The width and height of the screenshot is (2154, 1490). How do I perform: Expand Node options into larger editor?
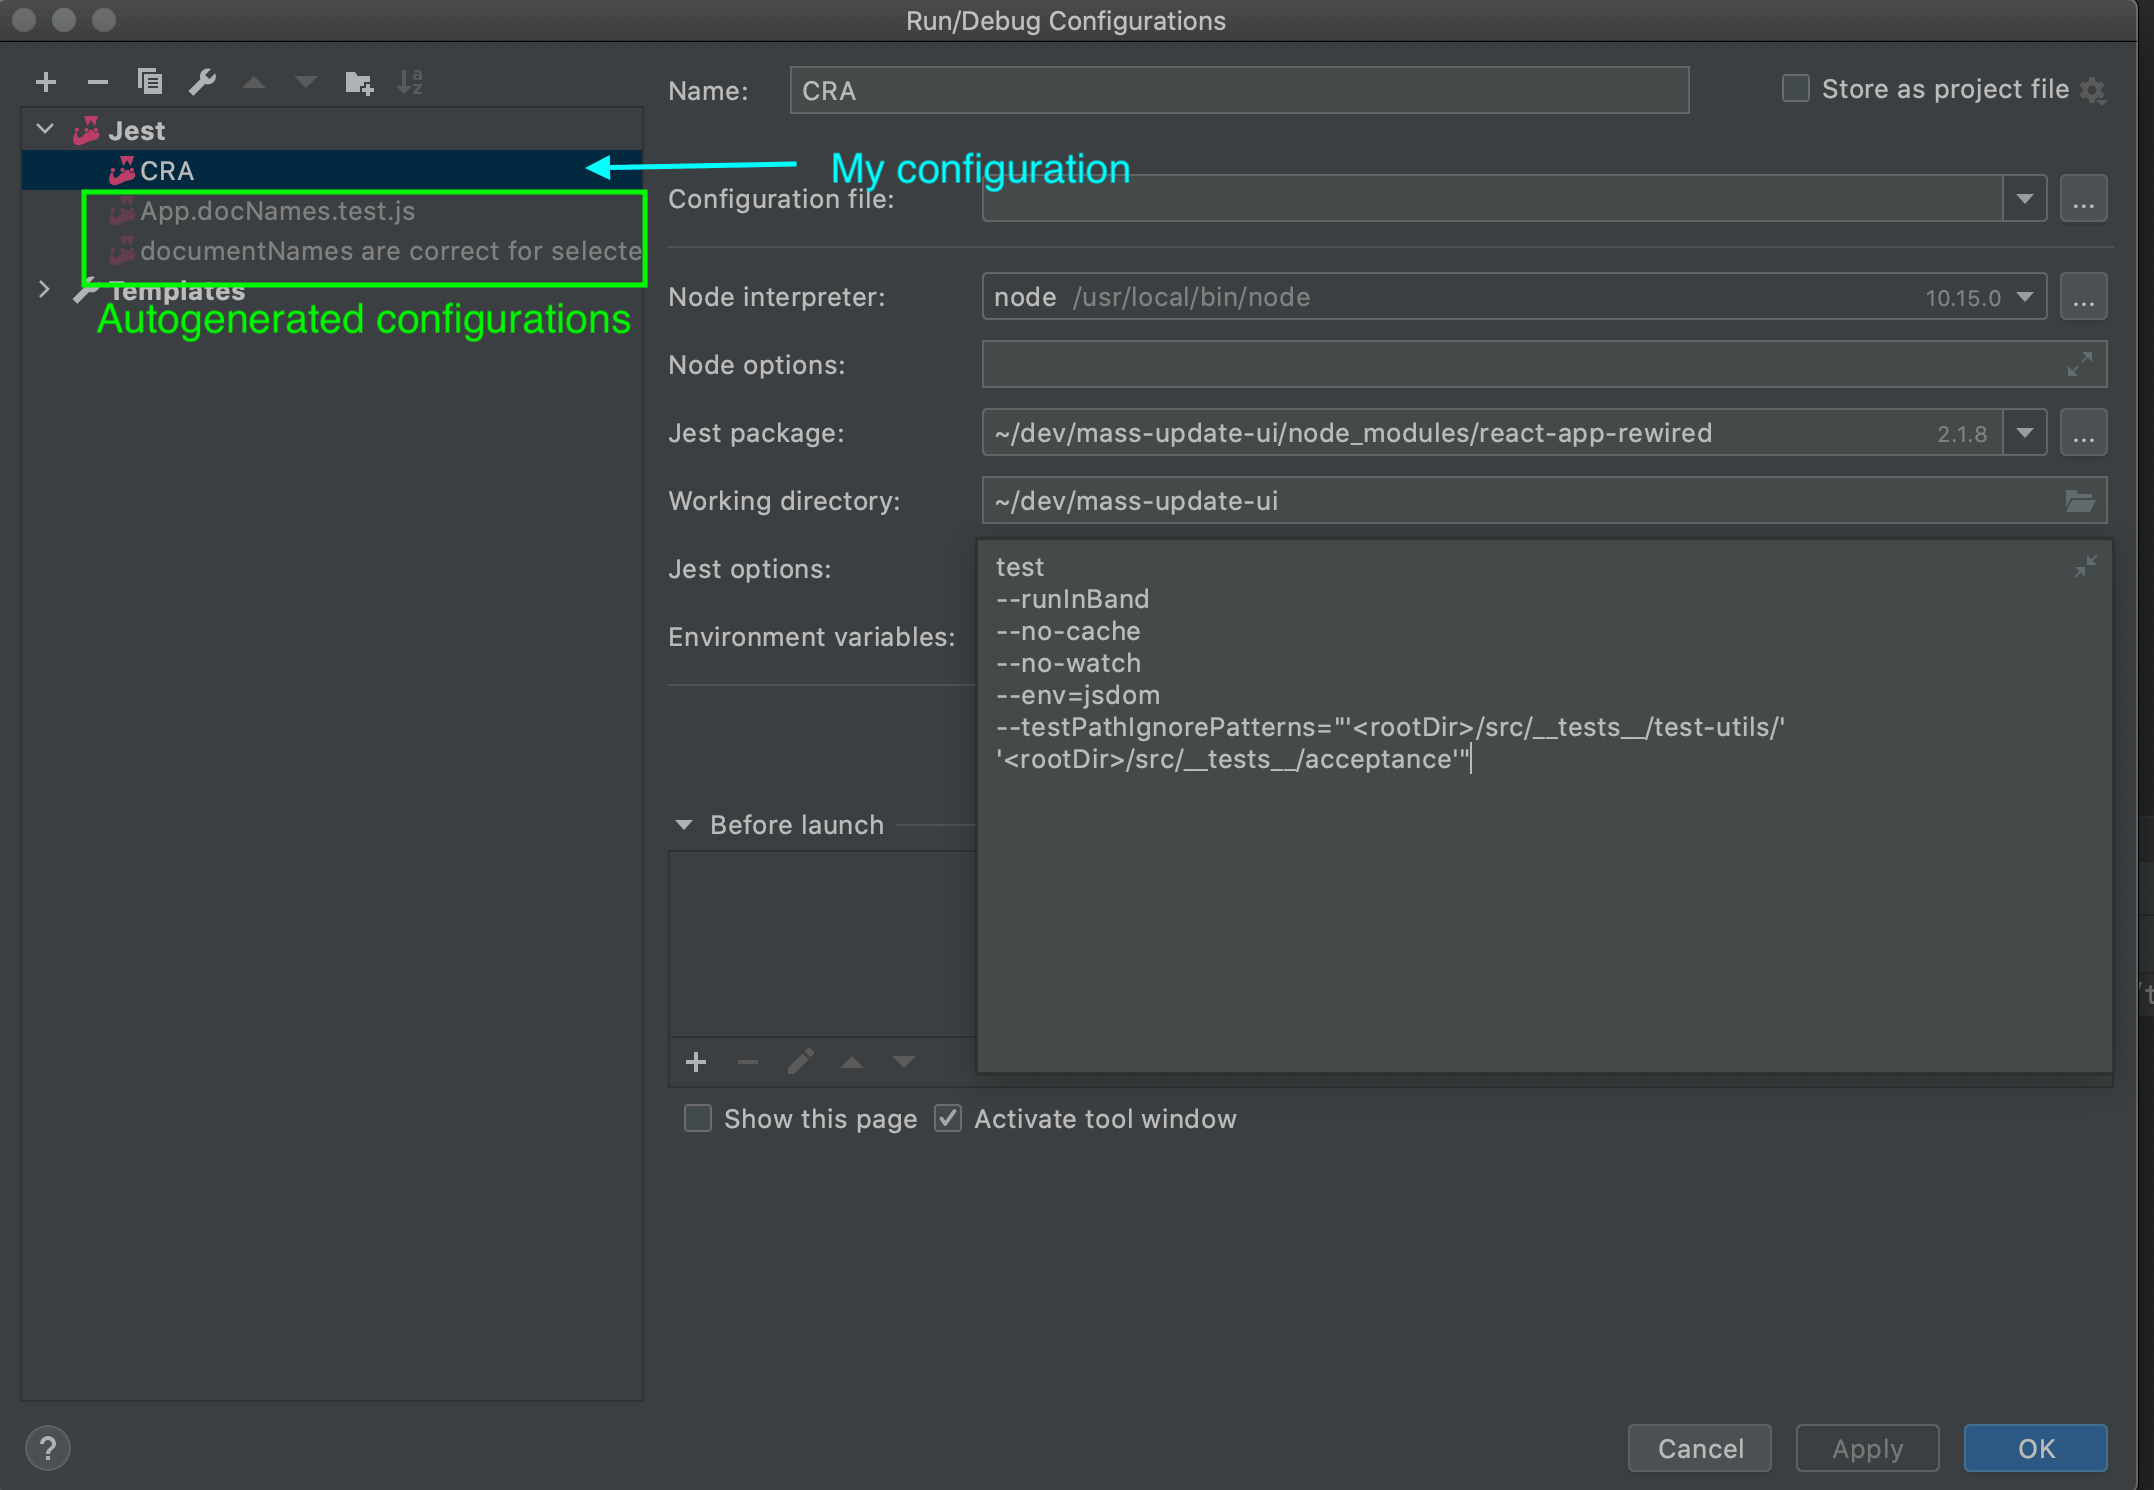(2080, 364)
